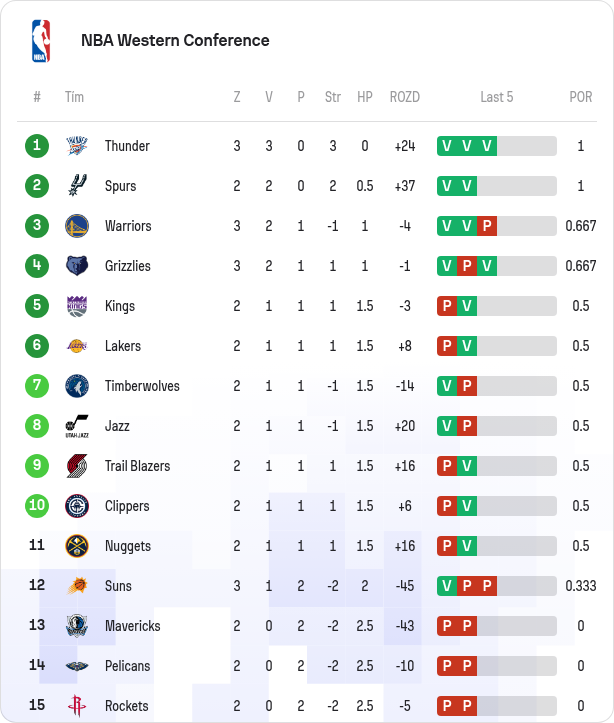Screen dimensions: 614x723
Task: Sort by the POR column header
Action: coord(581,97)
